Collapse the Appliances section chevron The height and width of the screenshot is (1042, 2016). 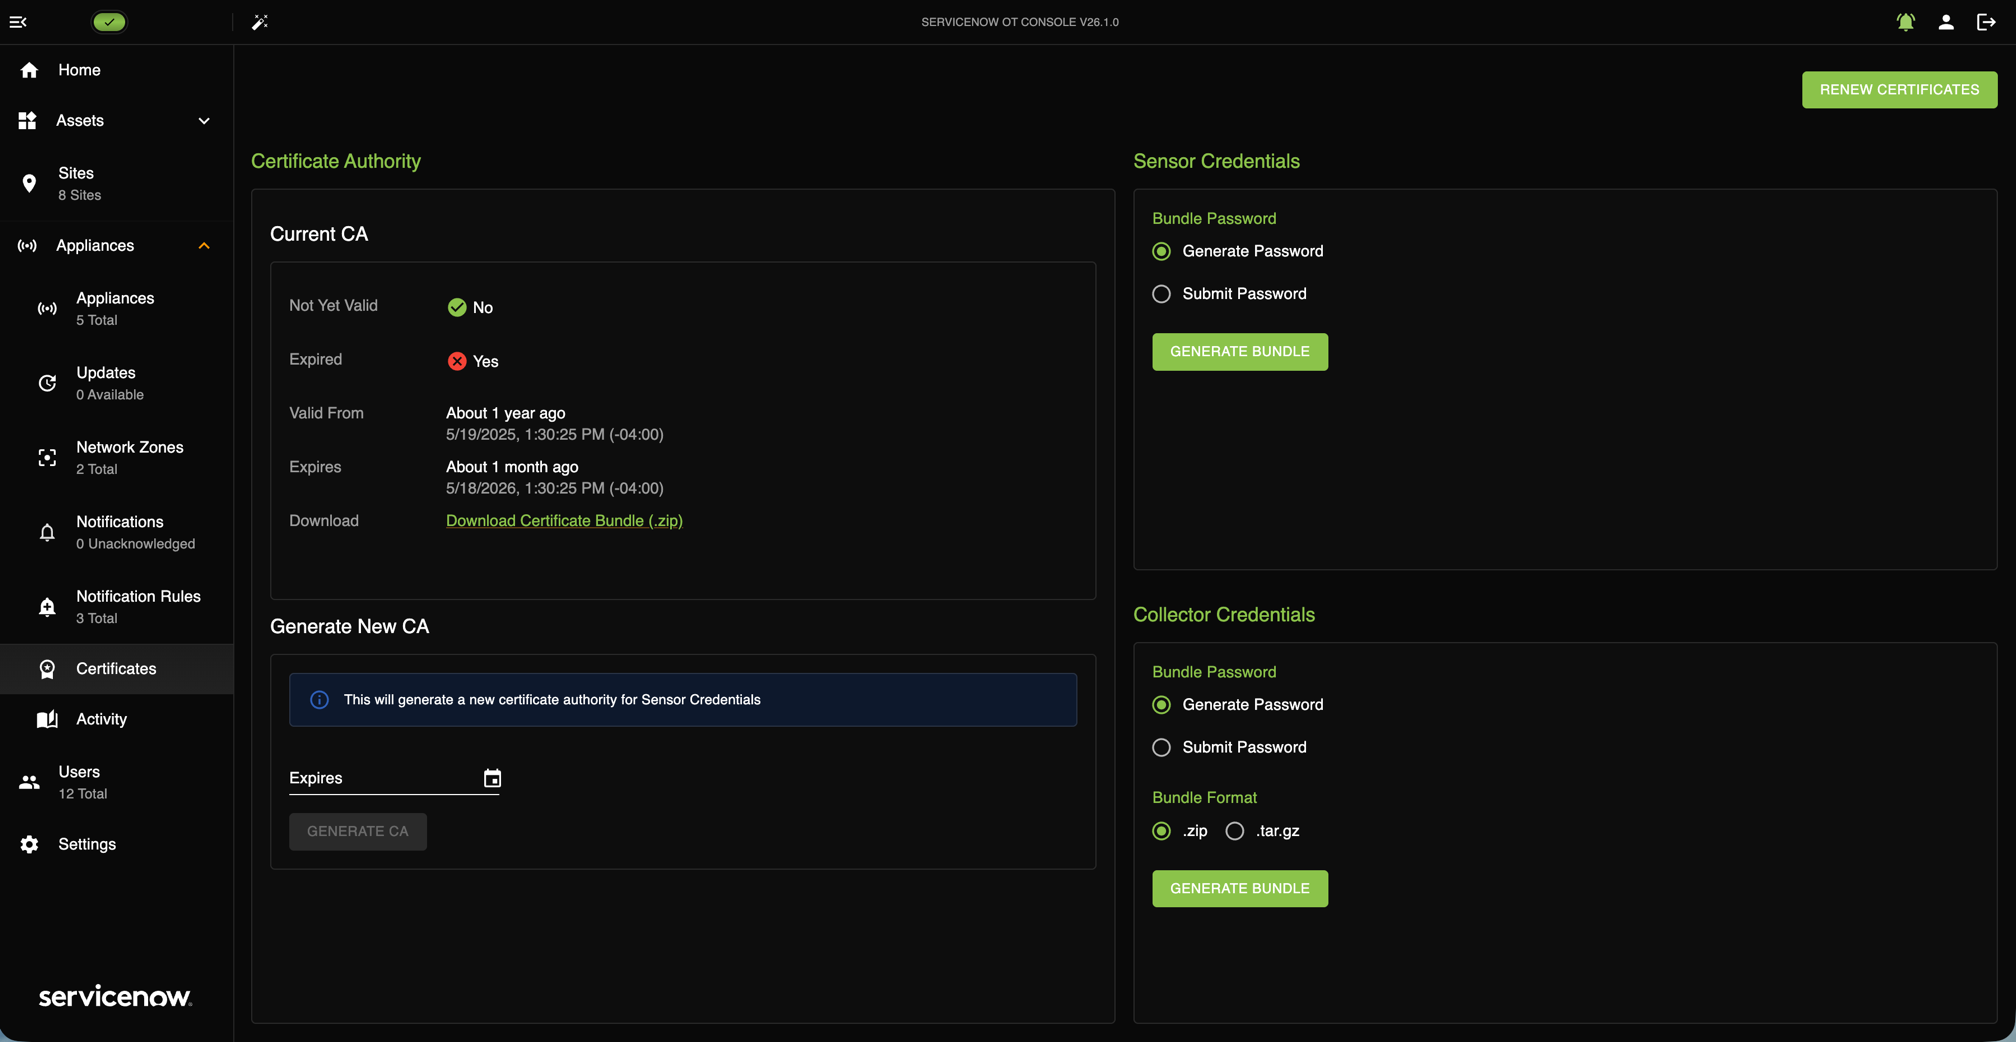204,246
